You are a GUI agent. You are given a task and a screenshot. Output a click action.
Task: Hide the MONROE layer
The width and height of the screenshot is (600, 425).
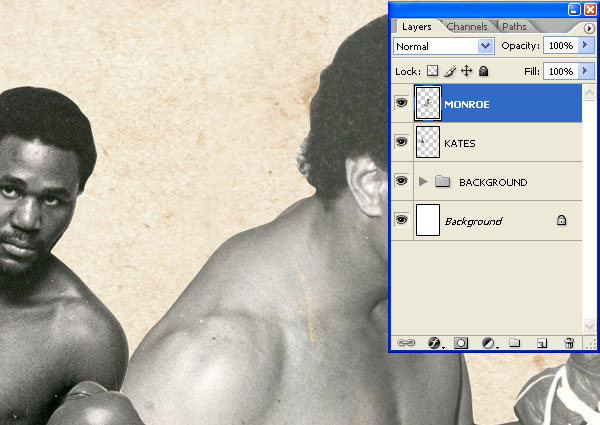[x=402, y=103]
